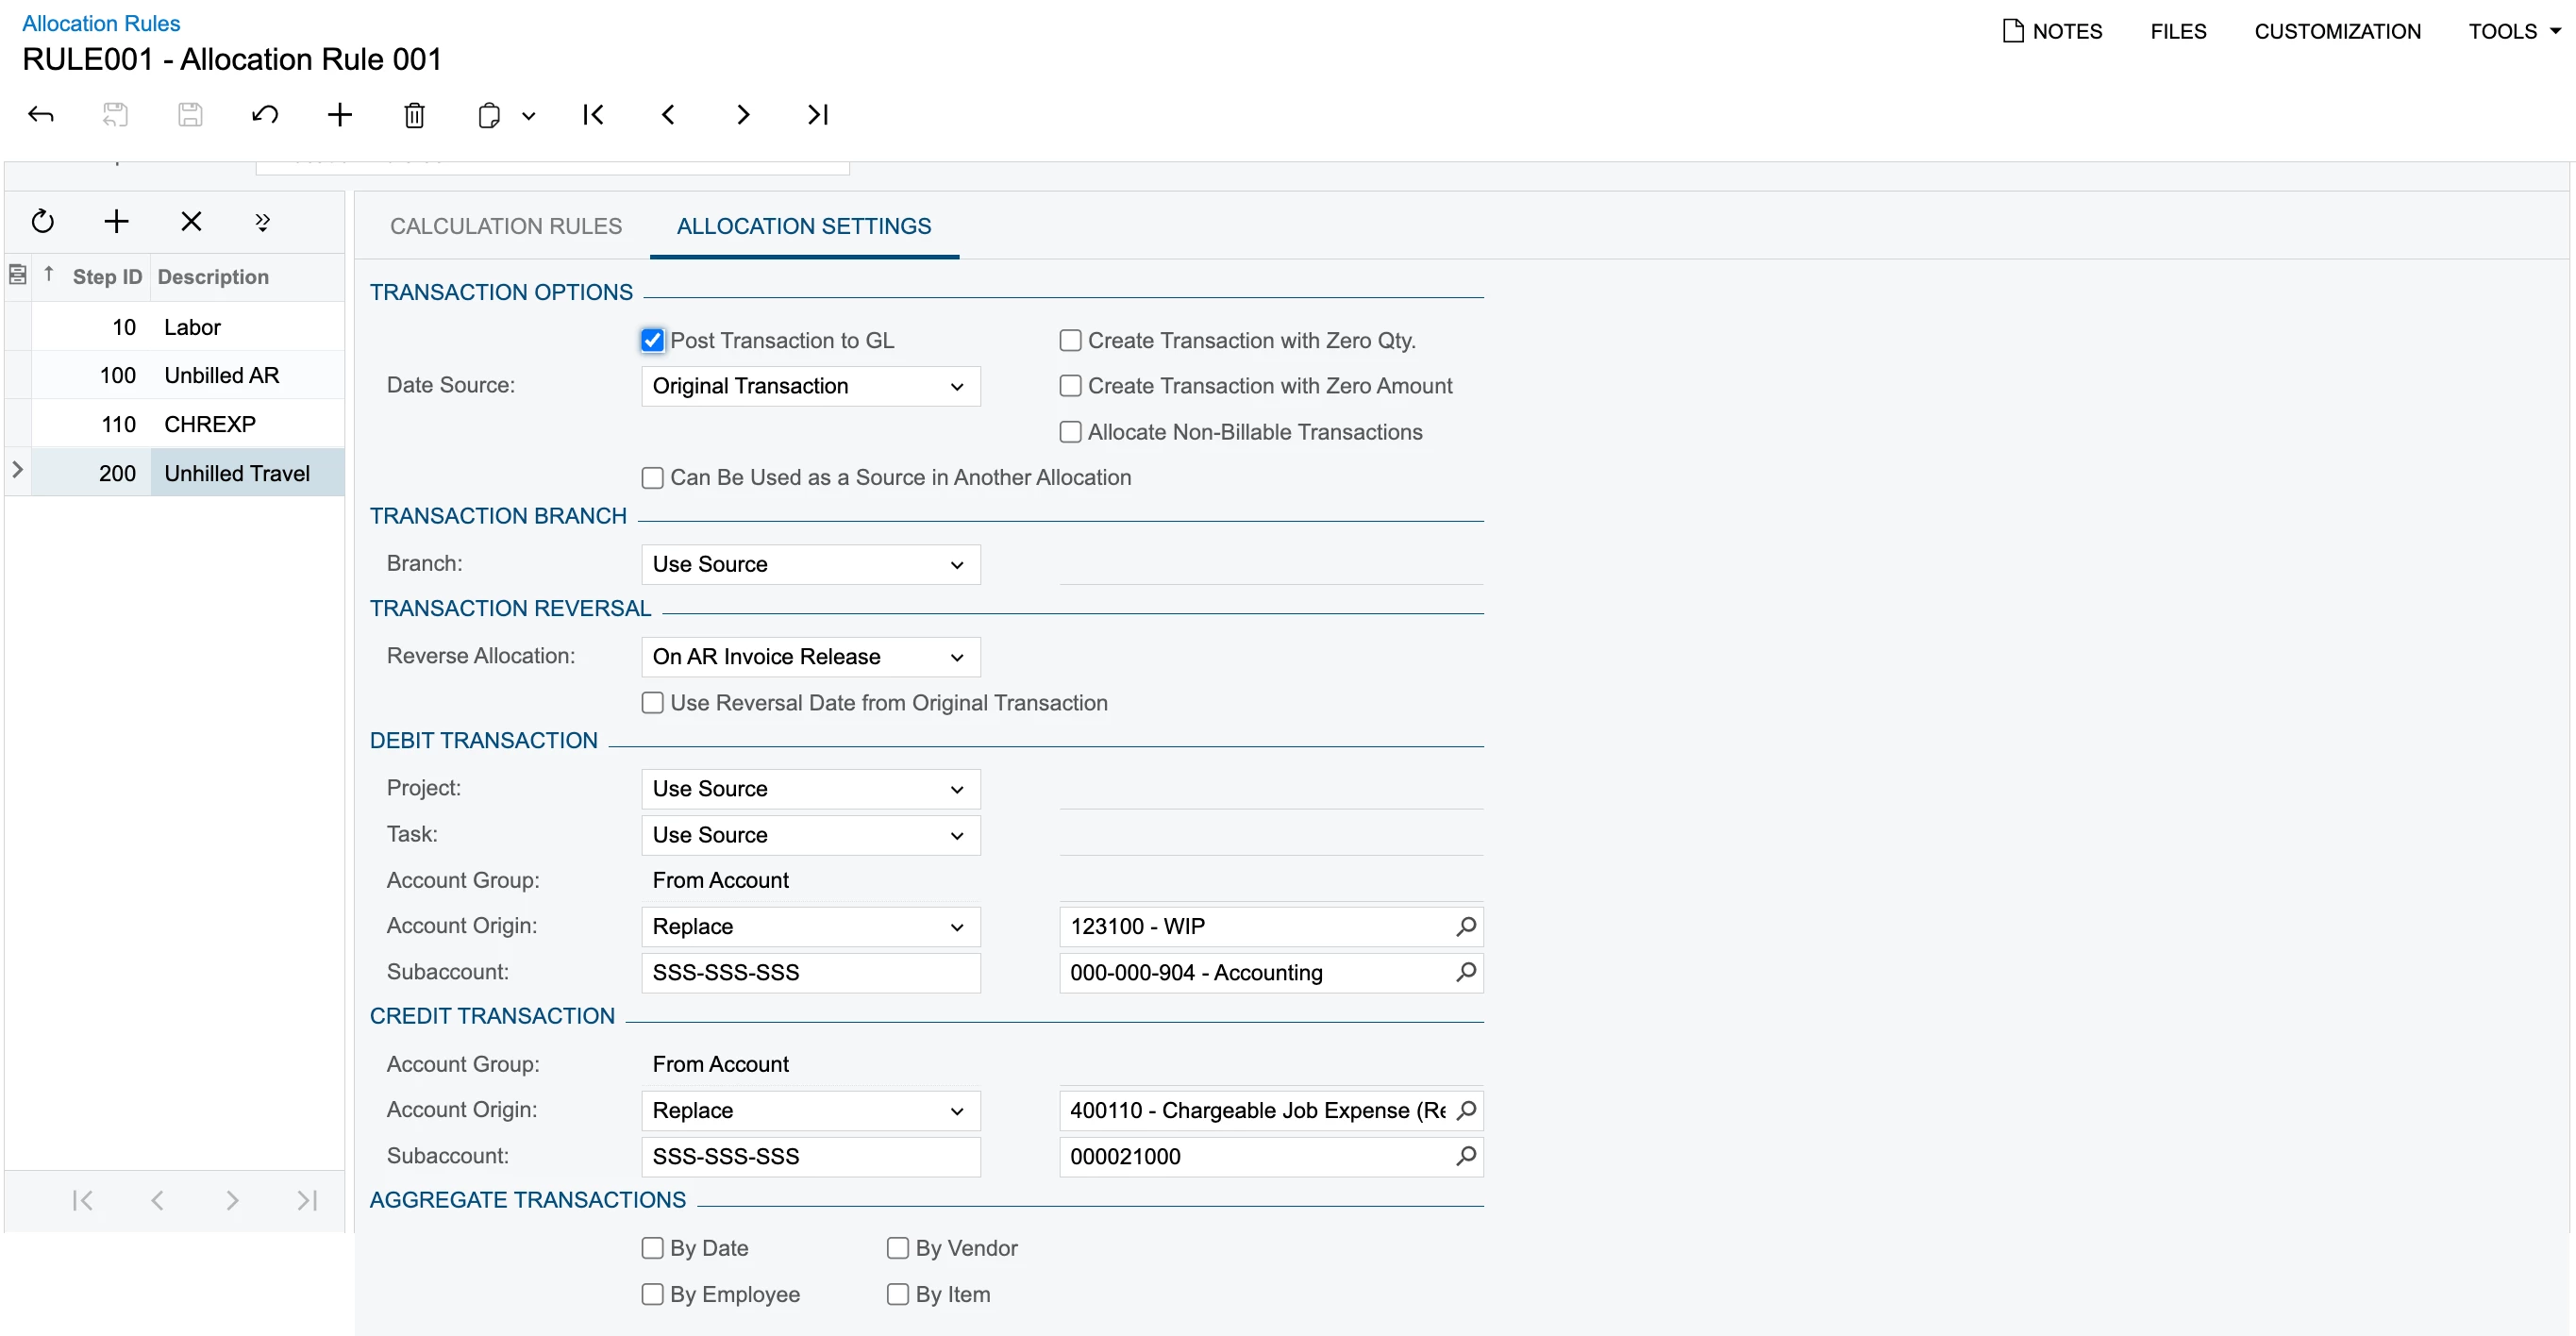
Task: Go to the last record
Action: 817,115
